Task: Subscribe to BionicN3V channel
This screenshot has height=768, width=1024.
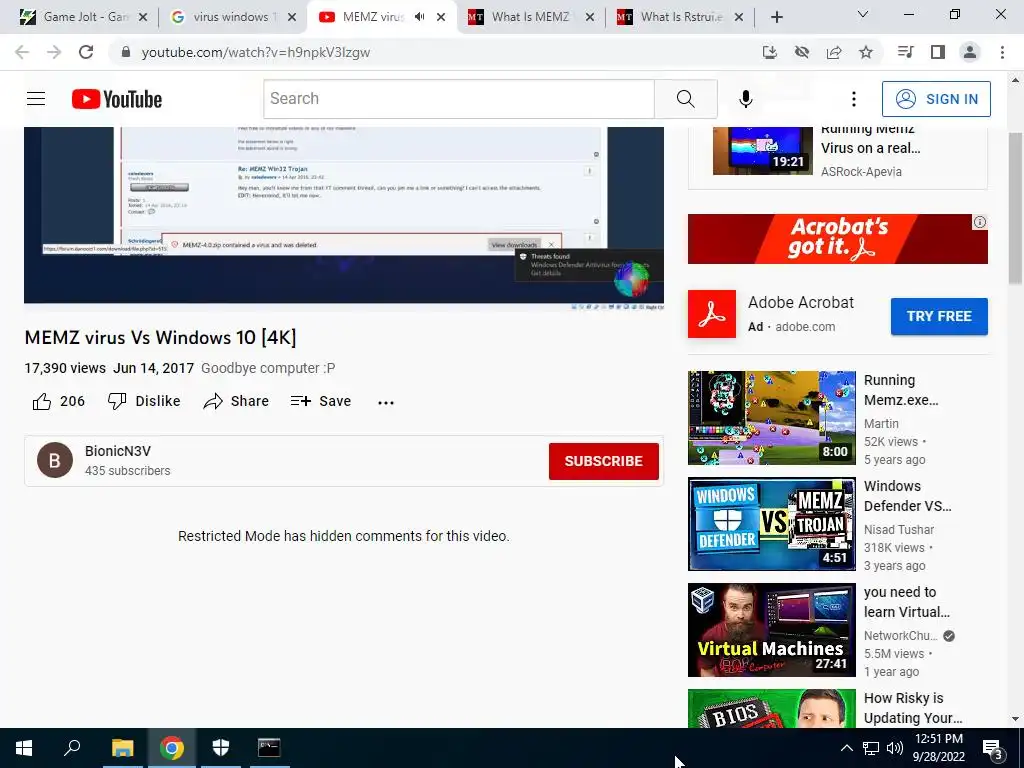Action: click(603, 461)
